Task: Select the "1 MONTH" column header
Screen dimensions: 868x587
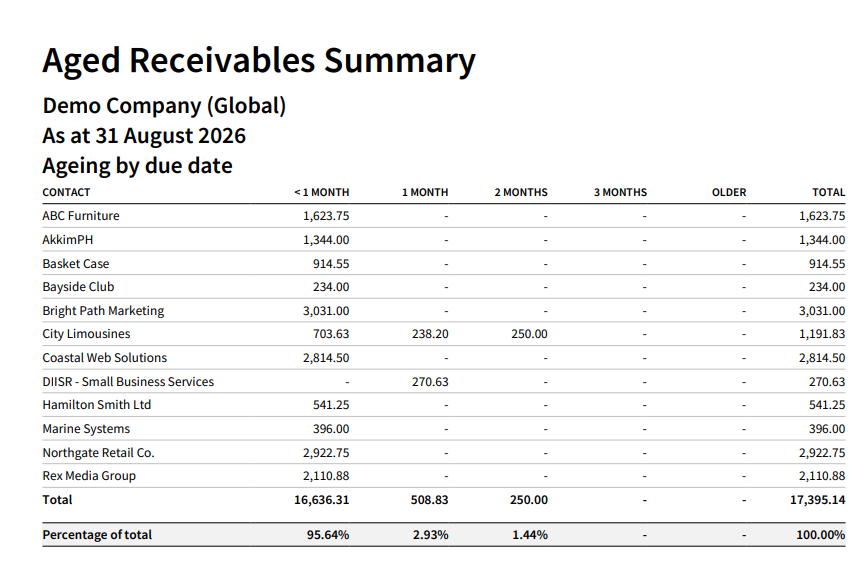Action: (x=425, y=192)
